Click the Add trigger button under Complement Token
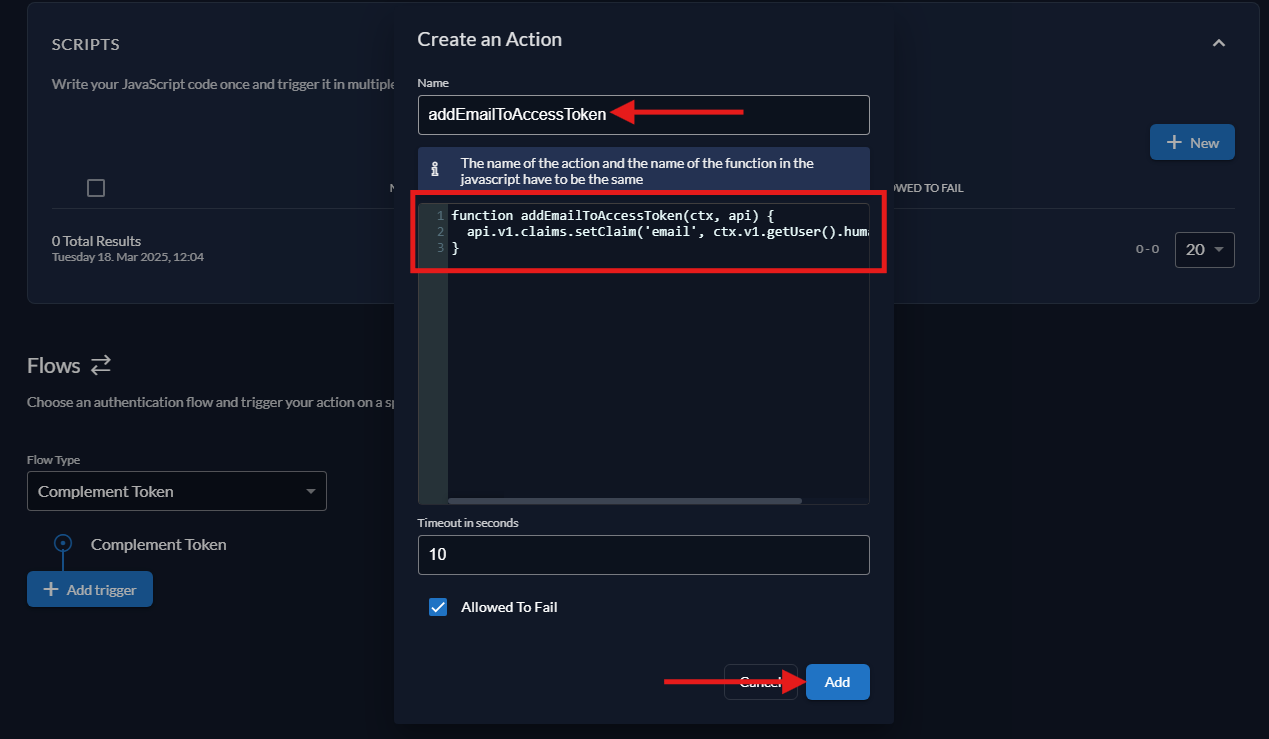The width and height of the screenshot is (1269, 739). coord(89,589)
